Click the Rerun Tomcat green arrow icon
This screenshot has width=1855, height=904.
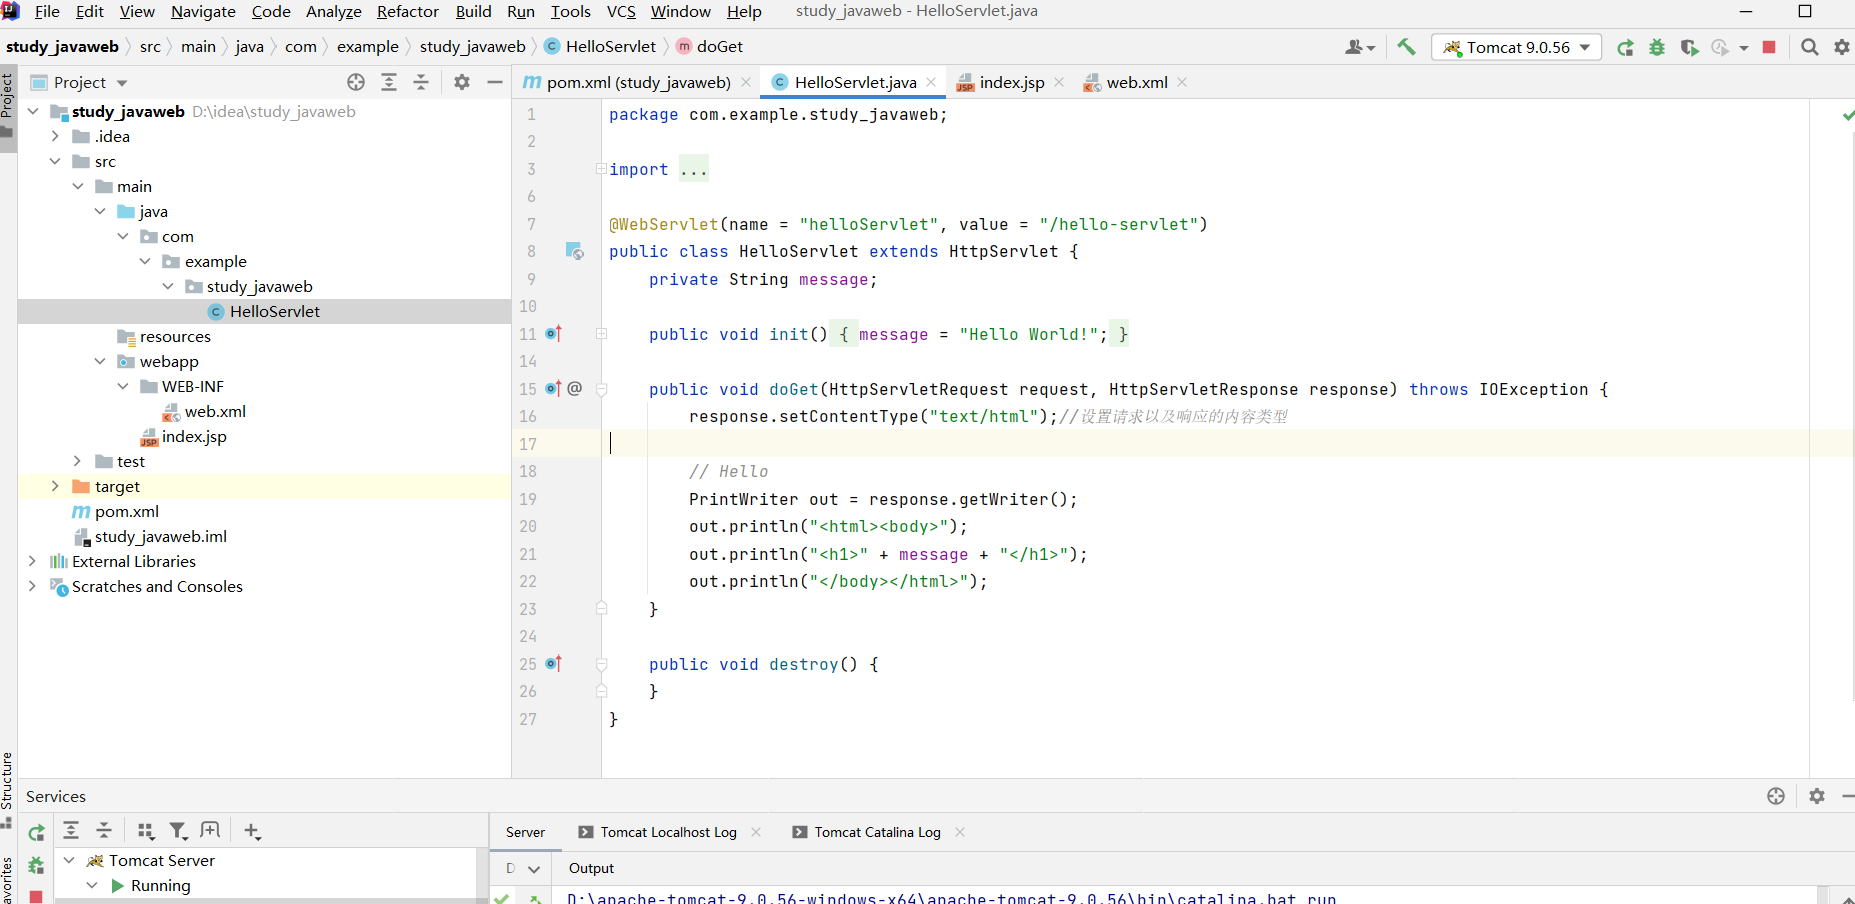click(1626, 47)
